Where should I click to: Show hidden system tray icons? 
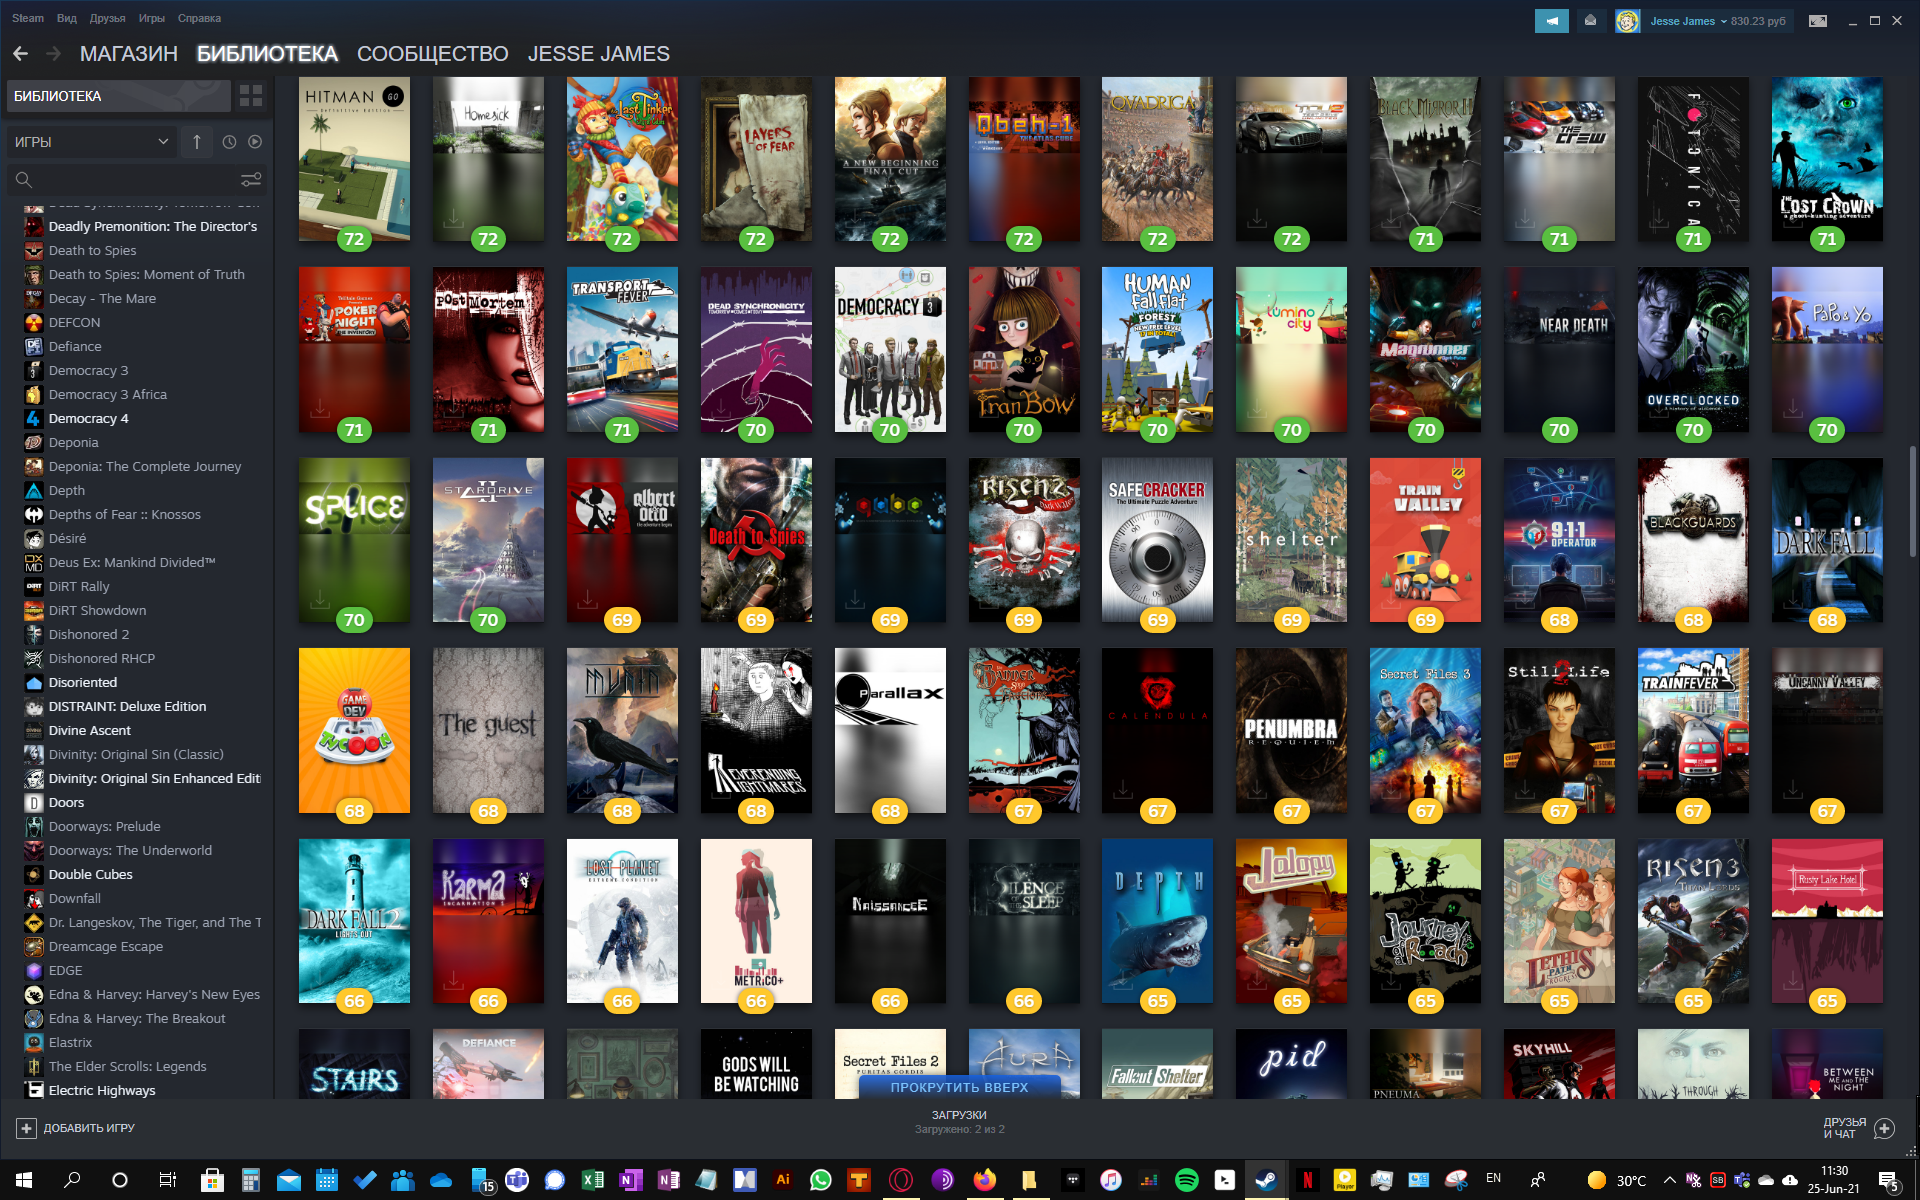click(x=1669, y=1180)
